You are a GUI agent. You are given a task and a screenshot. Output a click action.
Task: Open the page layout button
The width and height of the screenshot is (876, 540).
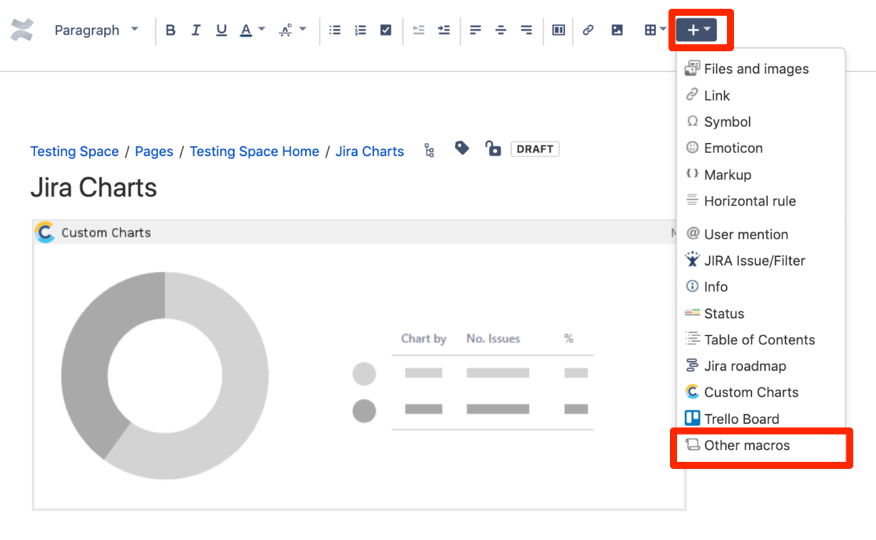click(558, 30)
